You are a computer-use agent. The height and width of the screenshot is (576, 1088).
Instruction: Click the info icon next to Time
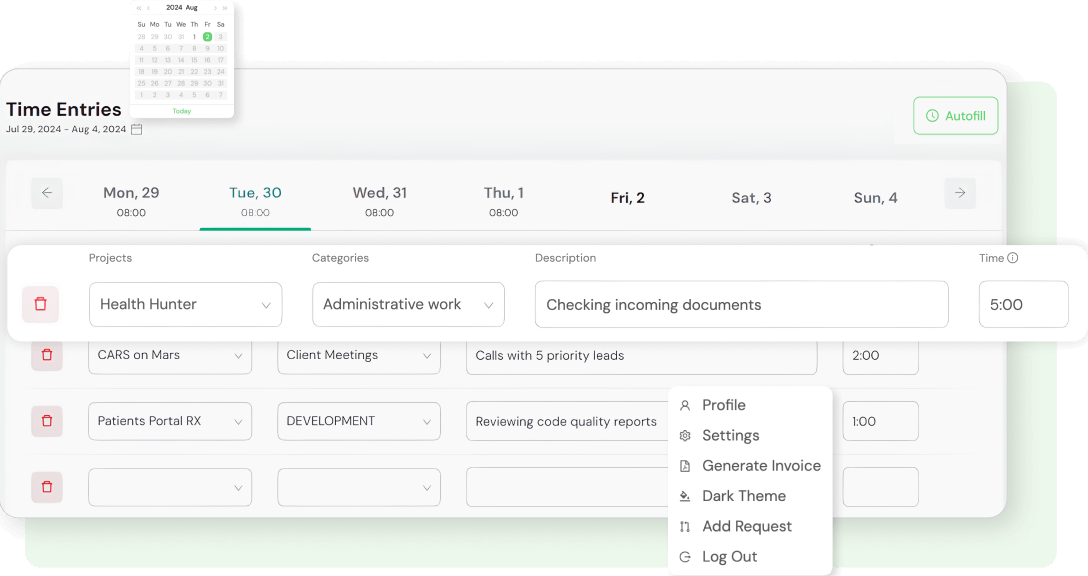coord(1013,258)
